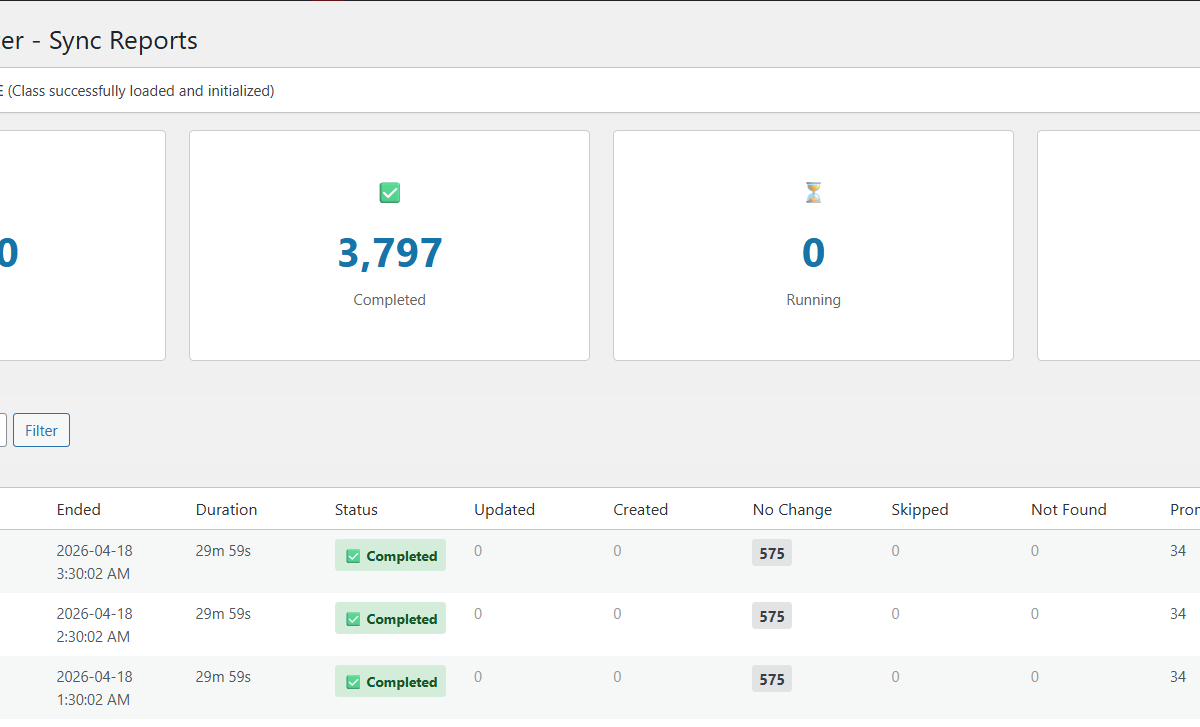This screenshot has height=727, width=1200.
Task: Click the Updated column header
Action: click(x=504, y=509)
